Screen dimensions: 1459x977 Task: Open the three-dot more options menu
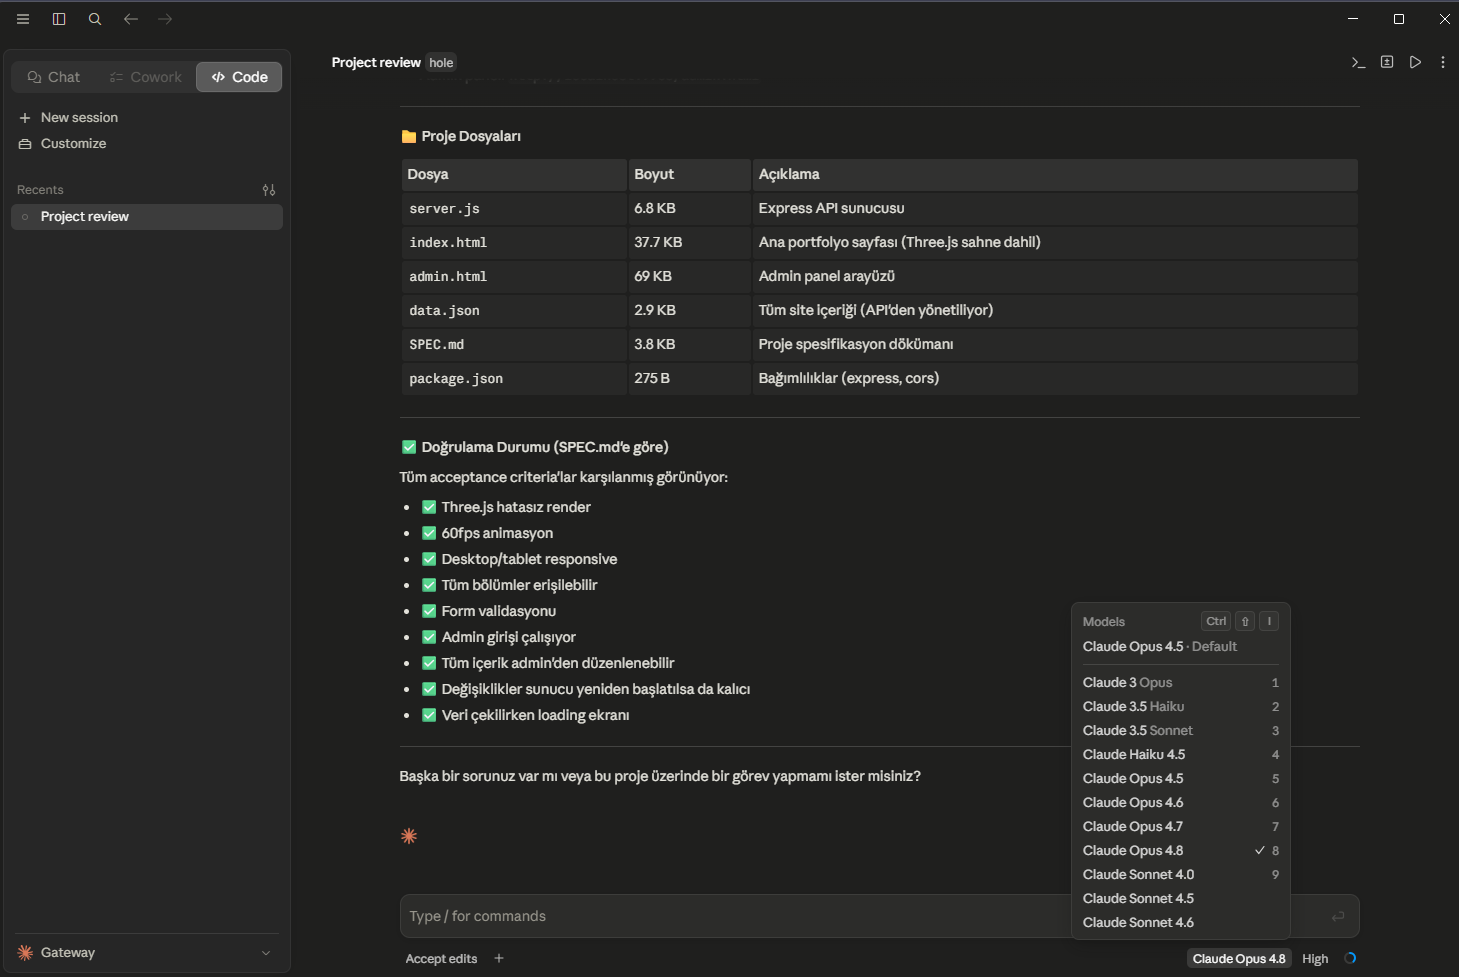pos(1443,62)
